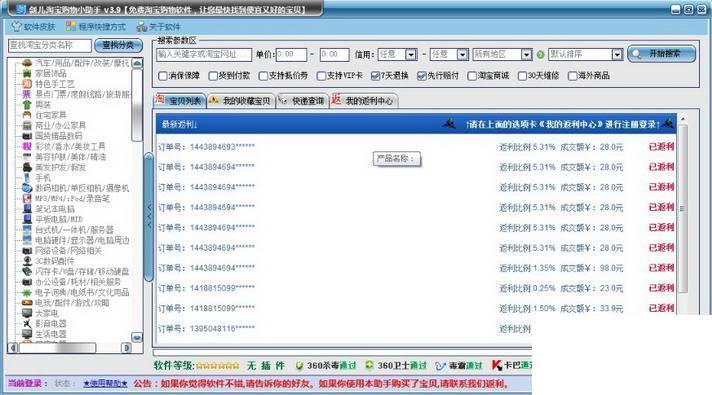Click the 笔记本电脑 laptop icon

[27, 209]
